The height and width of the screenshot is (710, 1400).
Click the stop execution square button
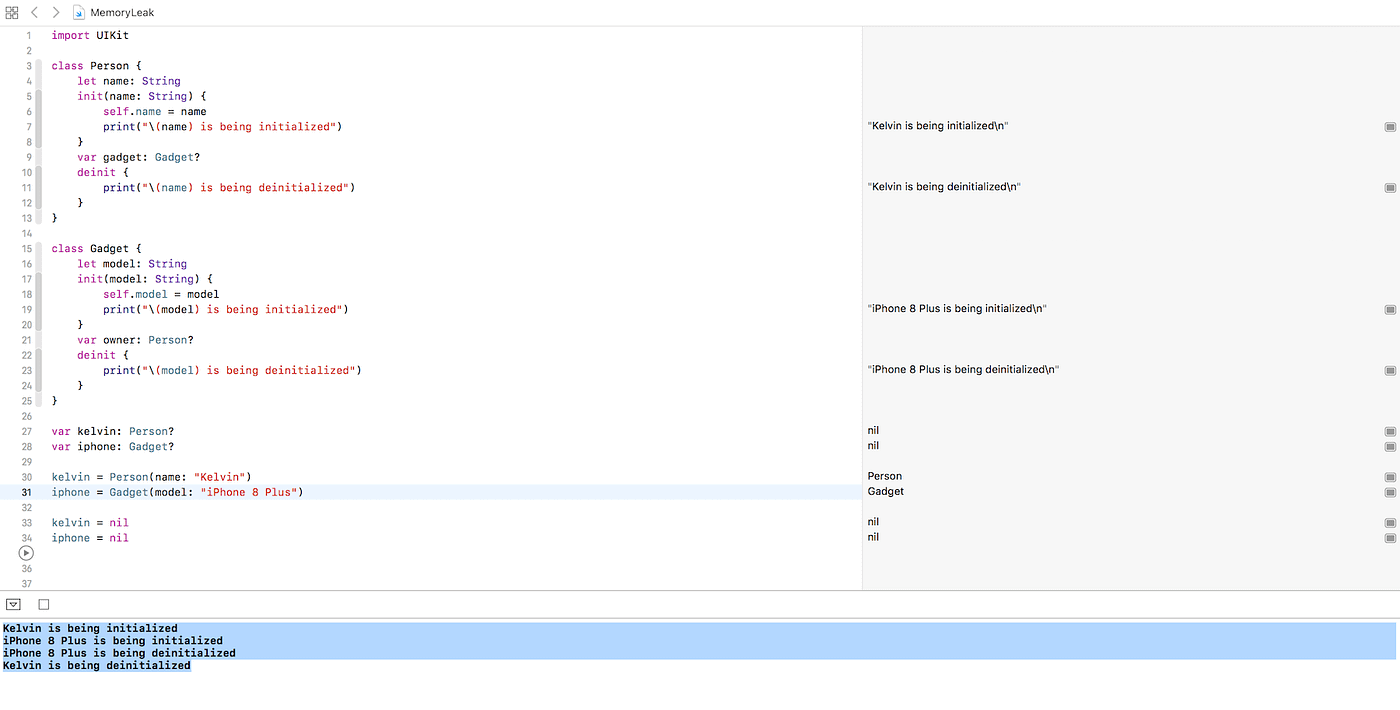pyautogui.click(x=43, y=603)
